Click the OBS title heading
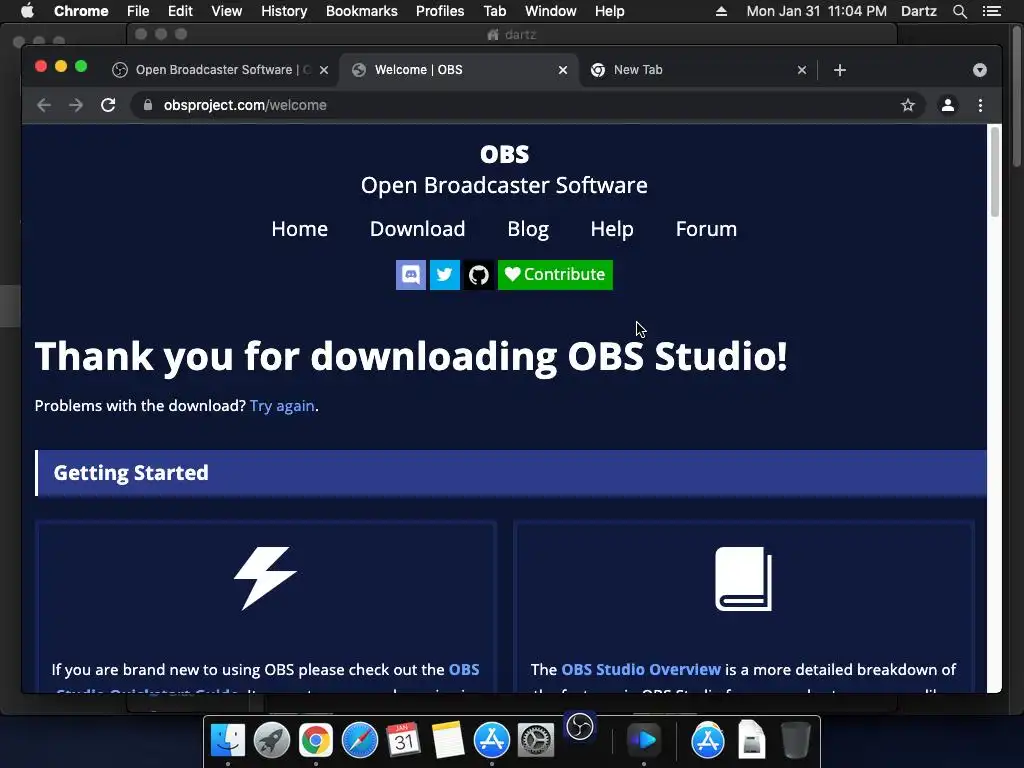The height and width of the screenshot is (768, 1024). point(504,155)
